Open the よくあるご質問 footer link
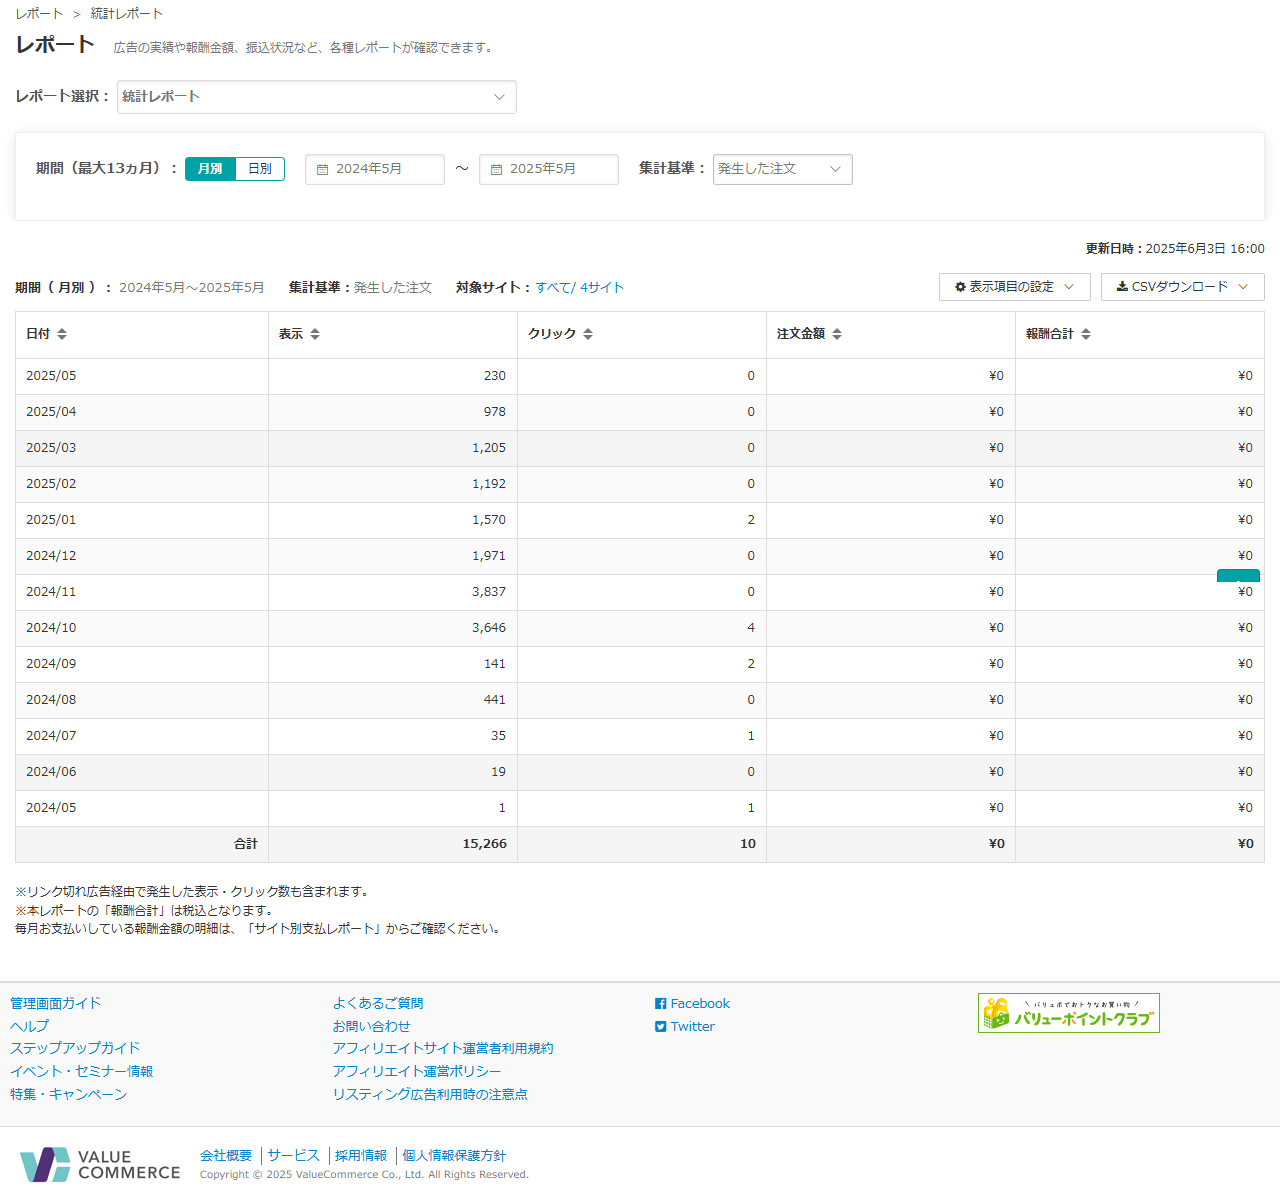Screen dimensions: 1280x1204 point(378,1004)
